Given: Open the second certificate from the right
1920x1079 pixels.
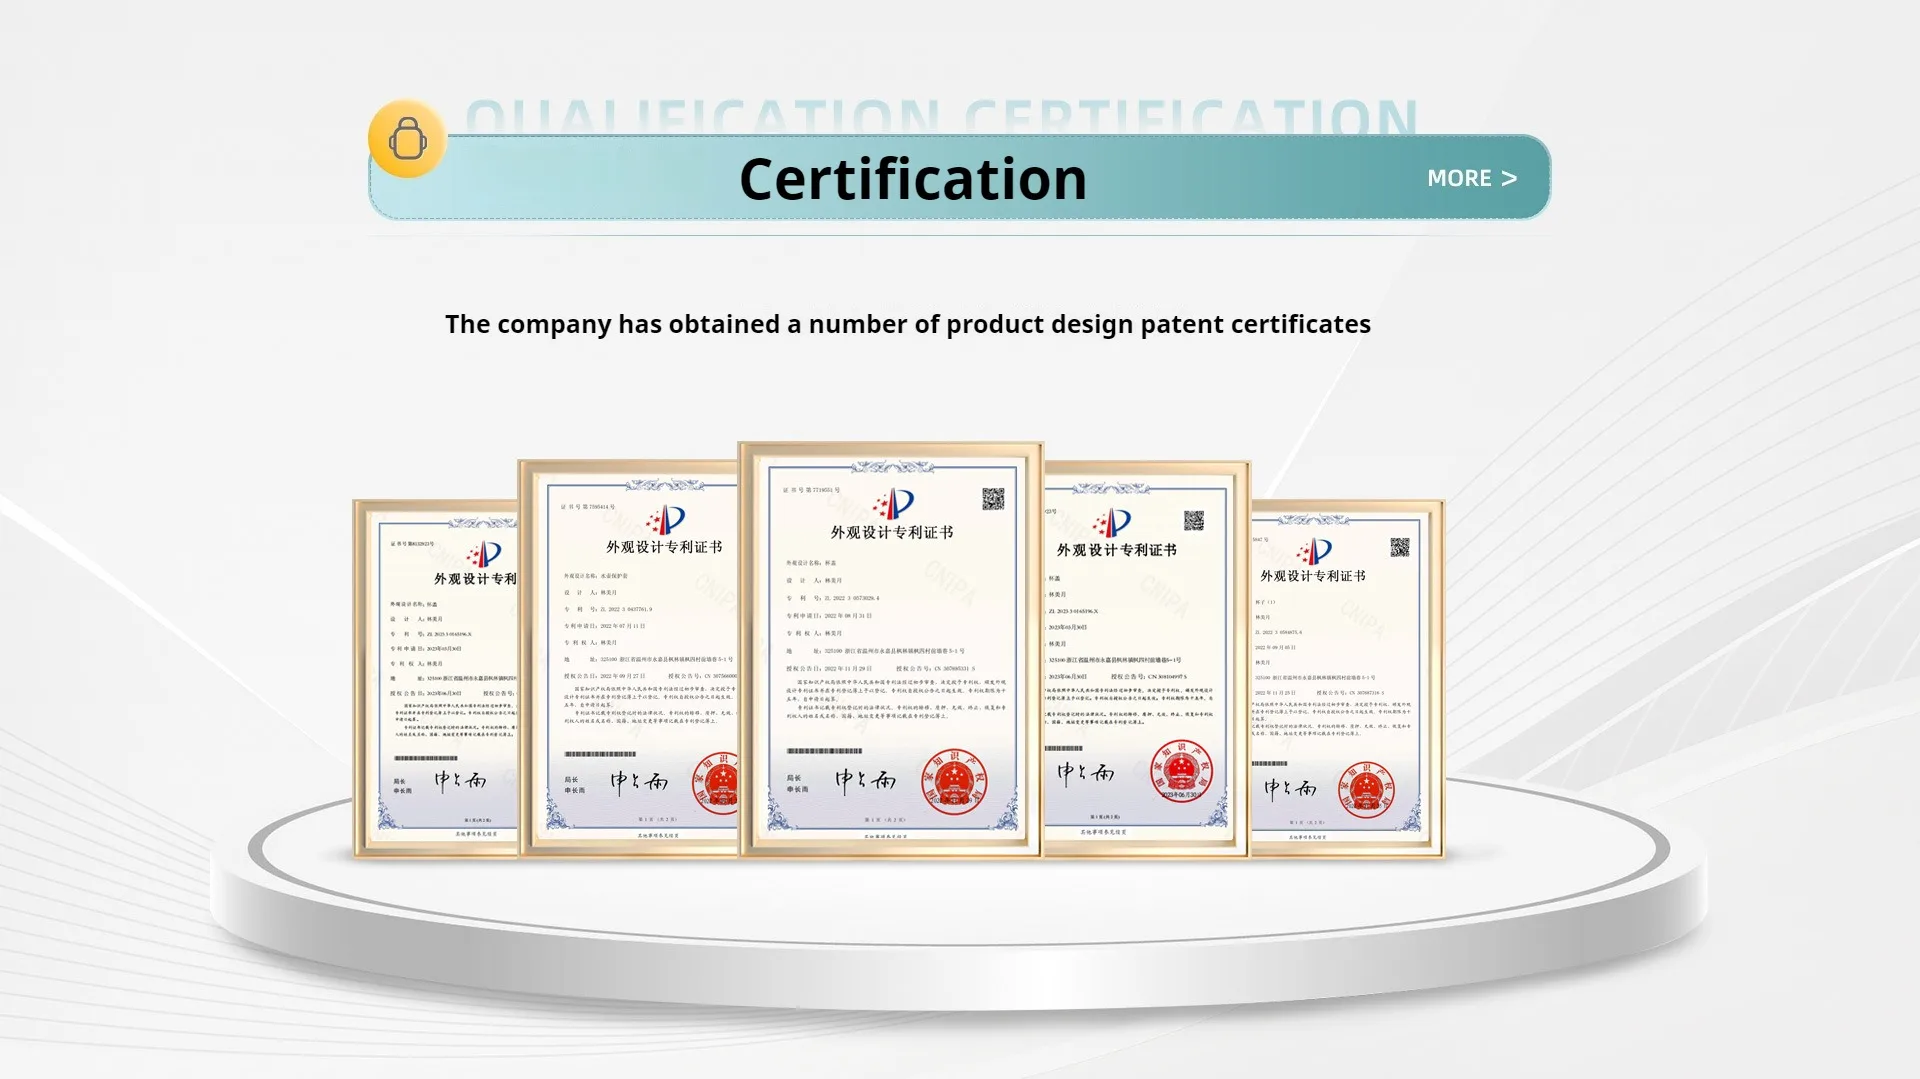Looking at the screenshot, I should [x=1147, y=659].
